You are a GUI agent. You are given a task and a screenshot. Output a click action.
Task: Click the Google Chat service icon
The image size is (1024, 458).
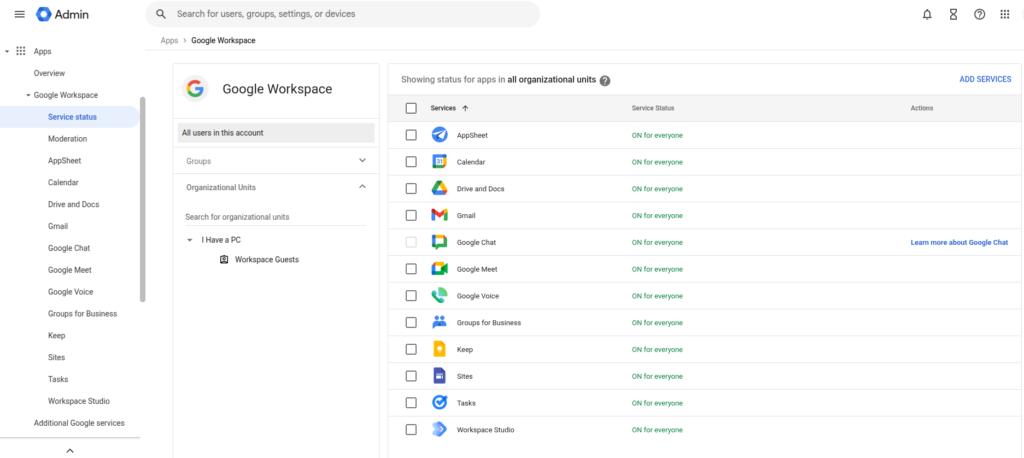[x=440, y=242]
